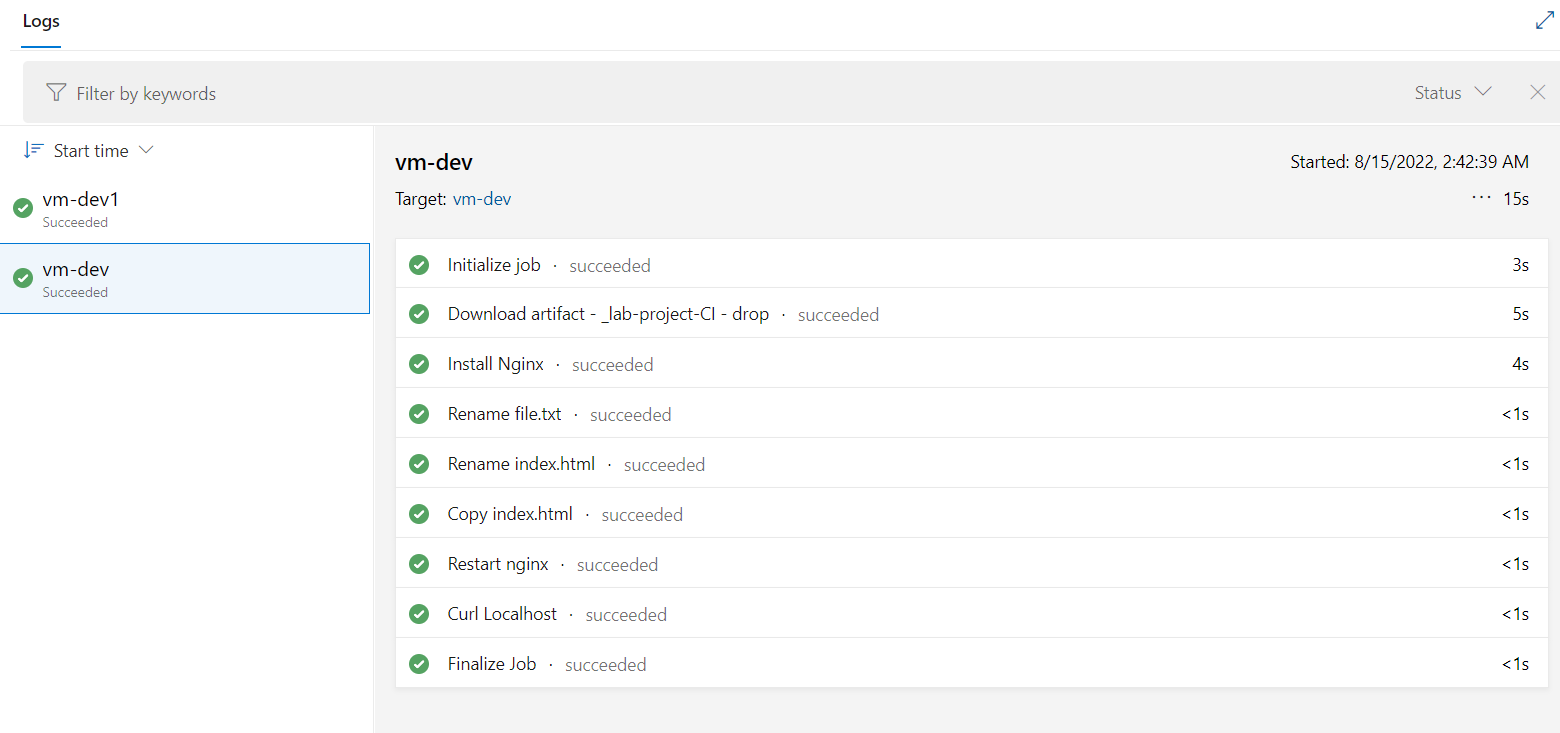Click the success icon for Initialize job
The image size is (1560, 733).
pos(419,265)
